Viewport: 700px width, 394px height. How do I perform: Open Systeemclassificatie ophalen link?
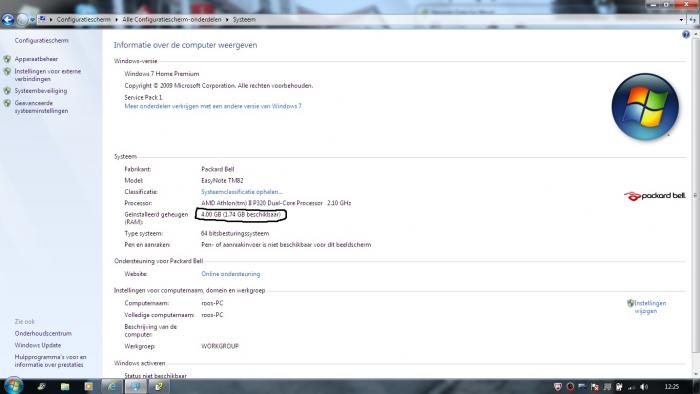[x=242, y=192]
